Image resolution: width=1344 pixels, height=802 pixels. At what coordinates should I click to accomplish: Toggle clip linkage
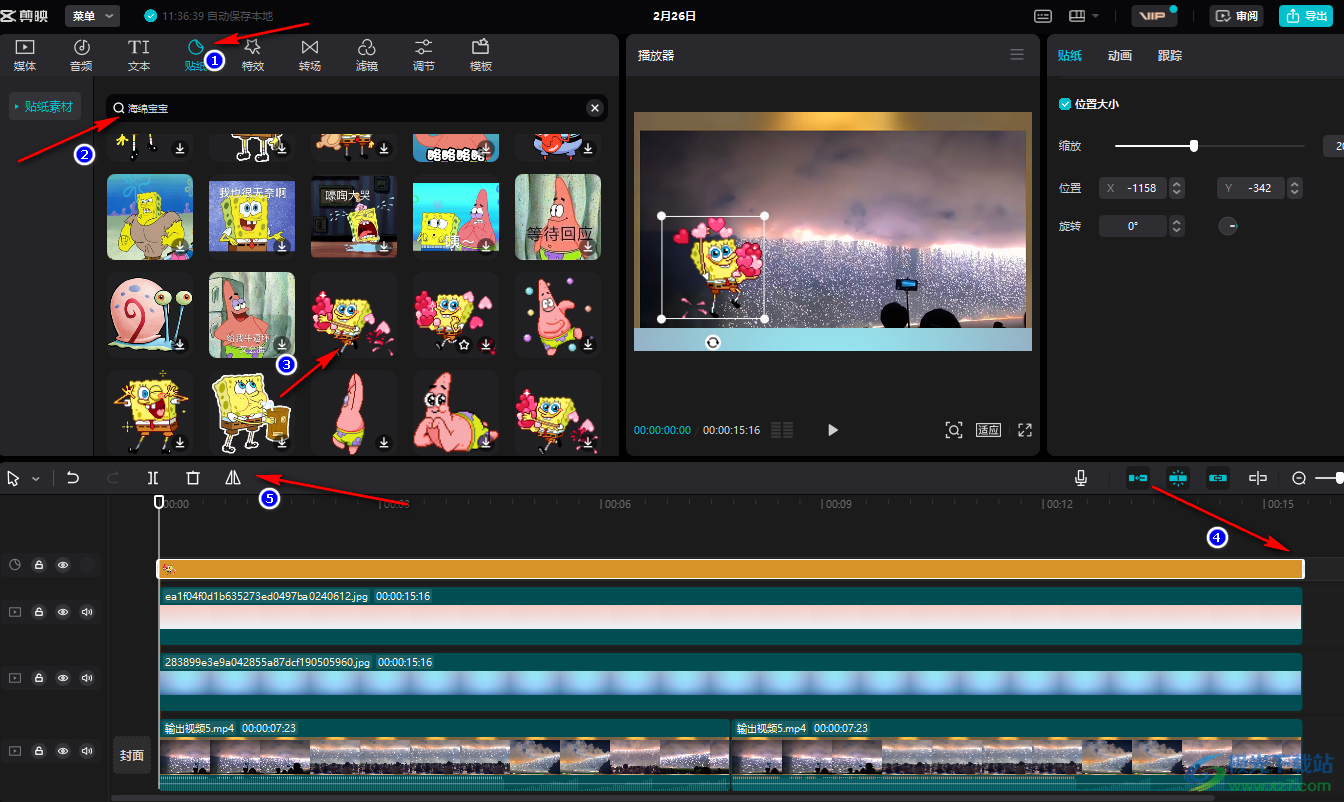[x=1218, y=478]
